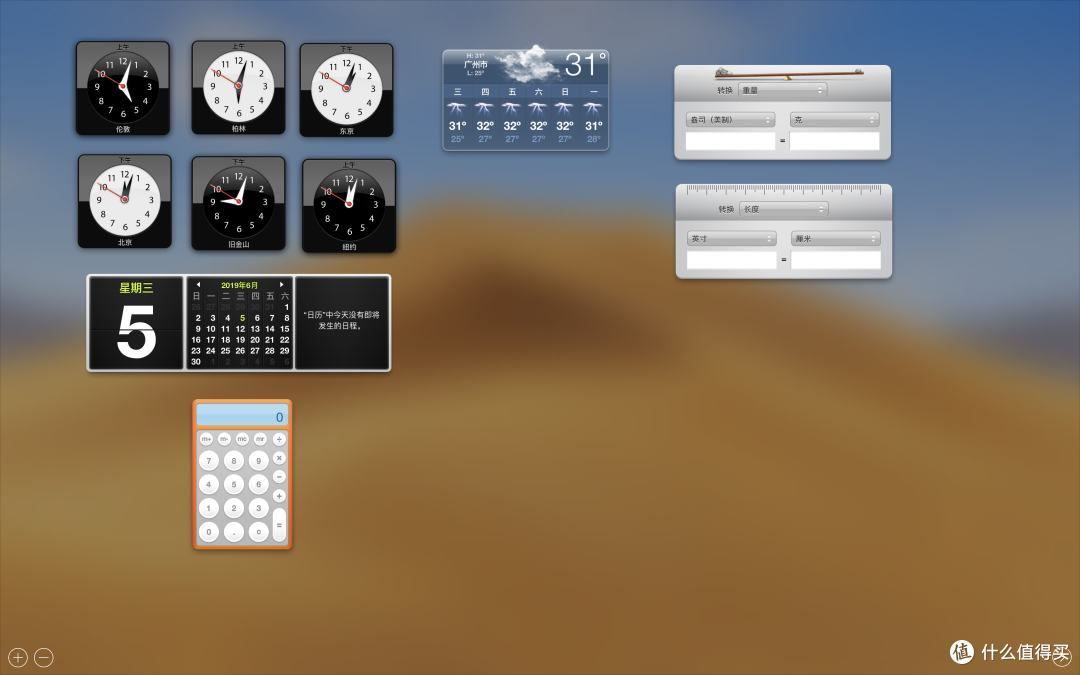Click the calculator display showing 0
Image resolution: width=1080 pixels, height=675 pixels.
click(x=242, y=415)
